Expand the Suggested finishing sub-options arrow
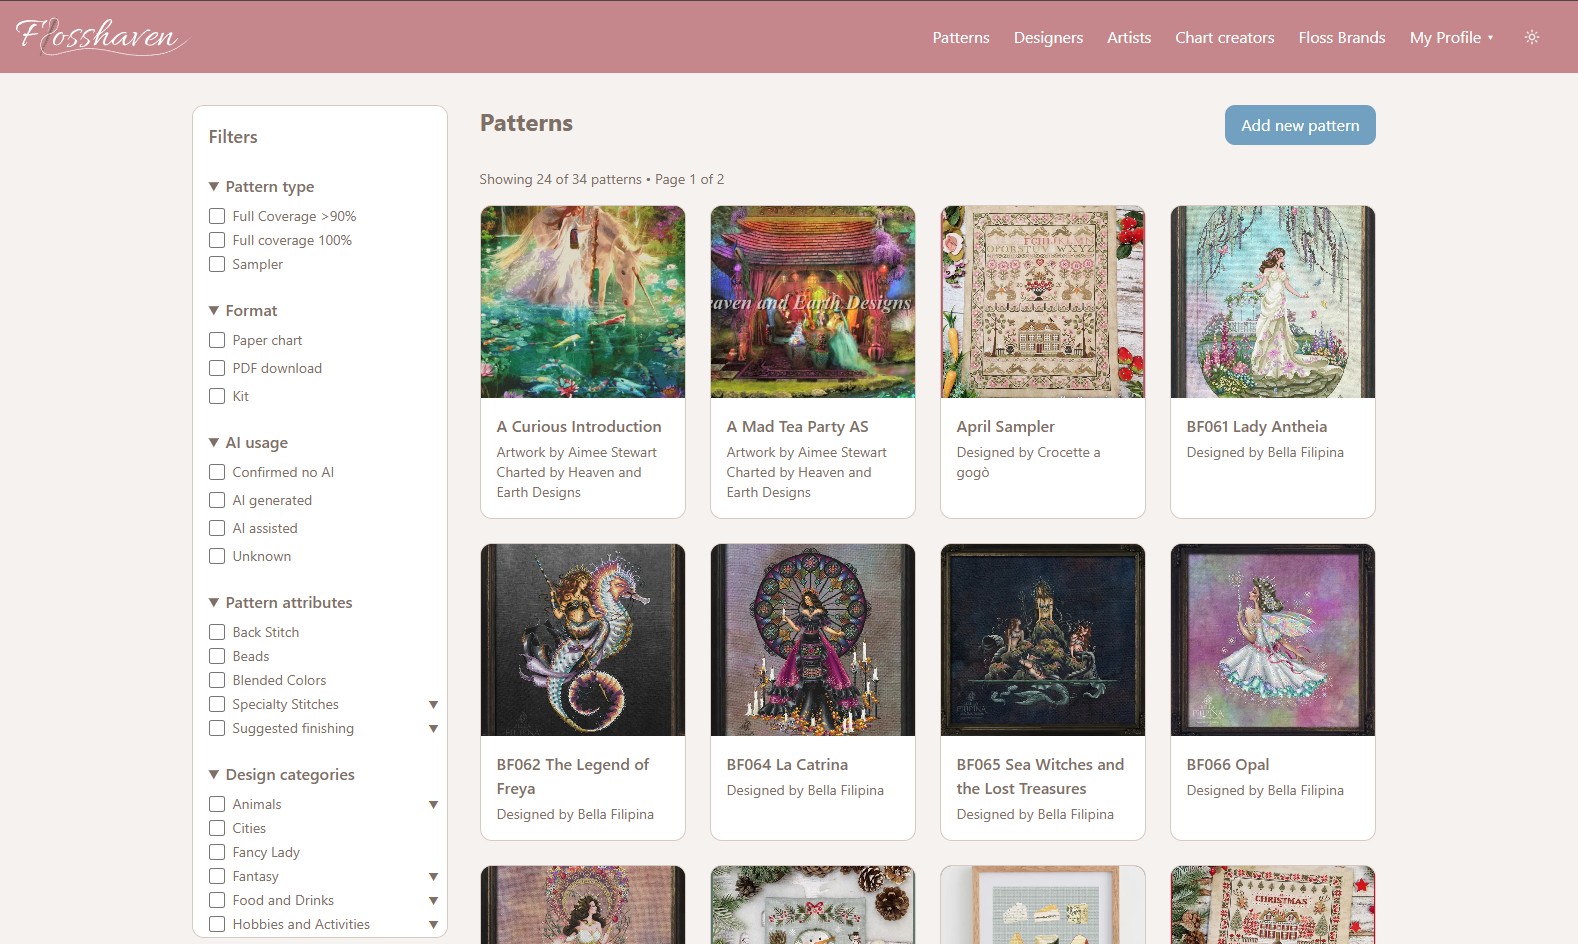 433,729
